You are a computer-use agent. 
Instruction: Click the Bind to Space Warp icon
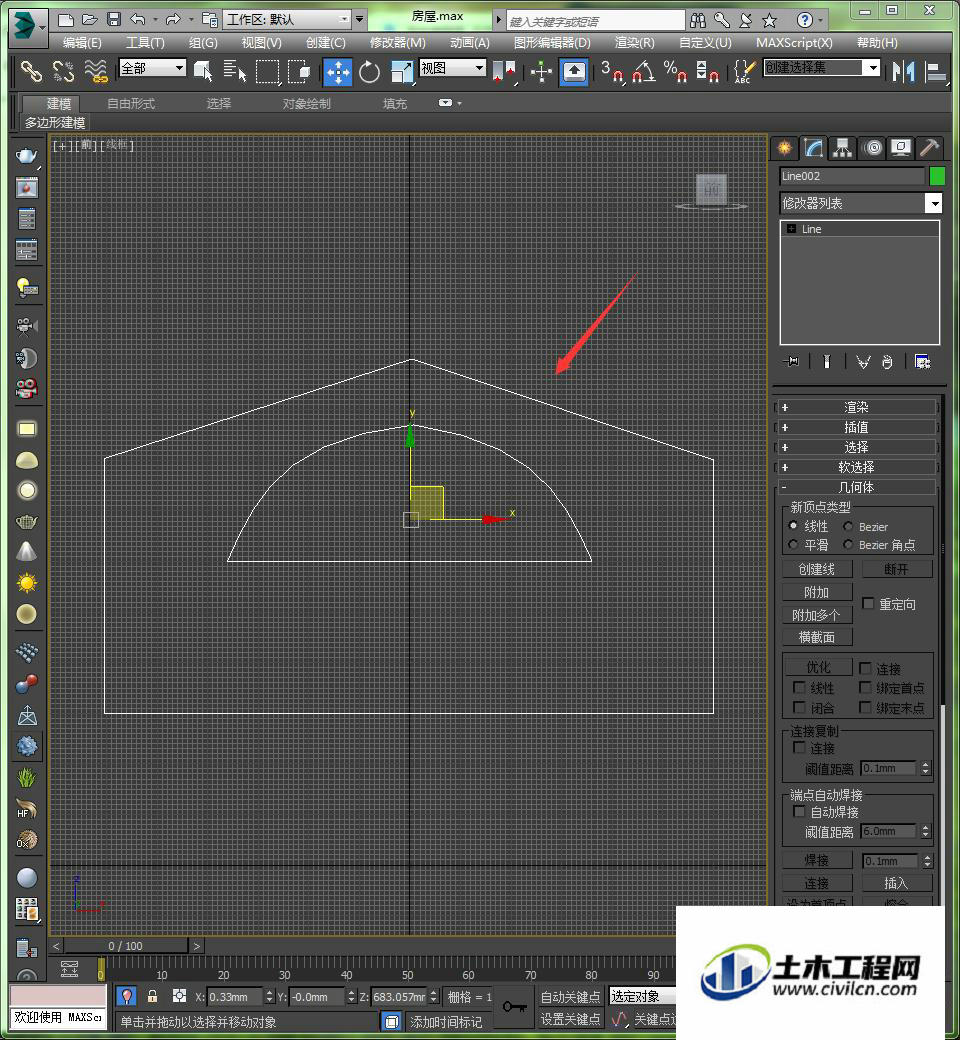96,71
